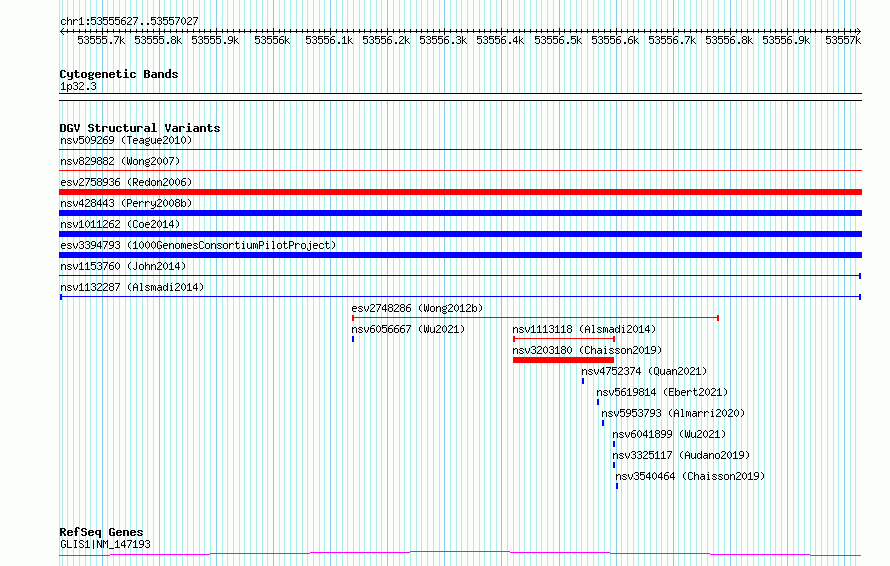
Task: Open variant nsv5953793 (Almarri2020) label
Action: pyautogui.click(x=673, y=413)
